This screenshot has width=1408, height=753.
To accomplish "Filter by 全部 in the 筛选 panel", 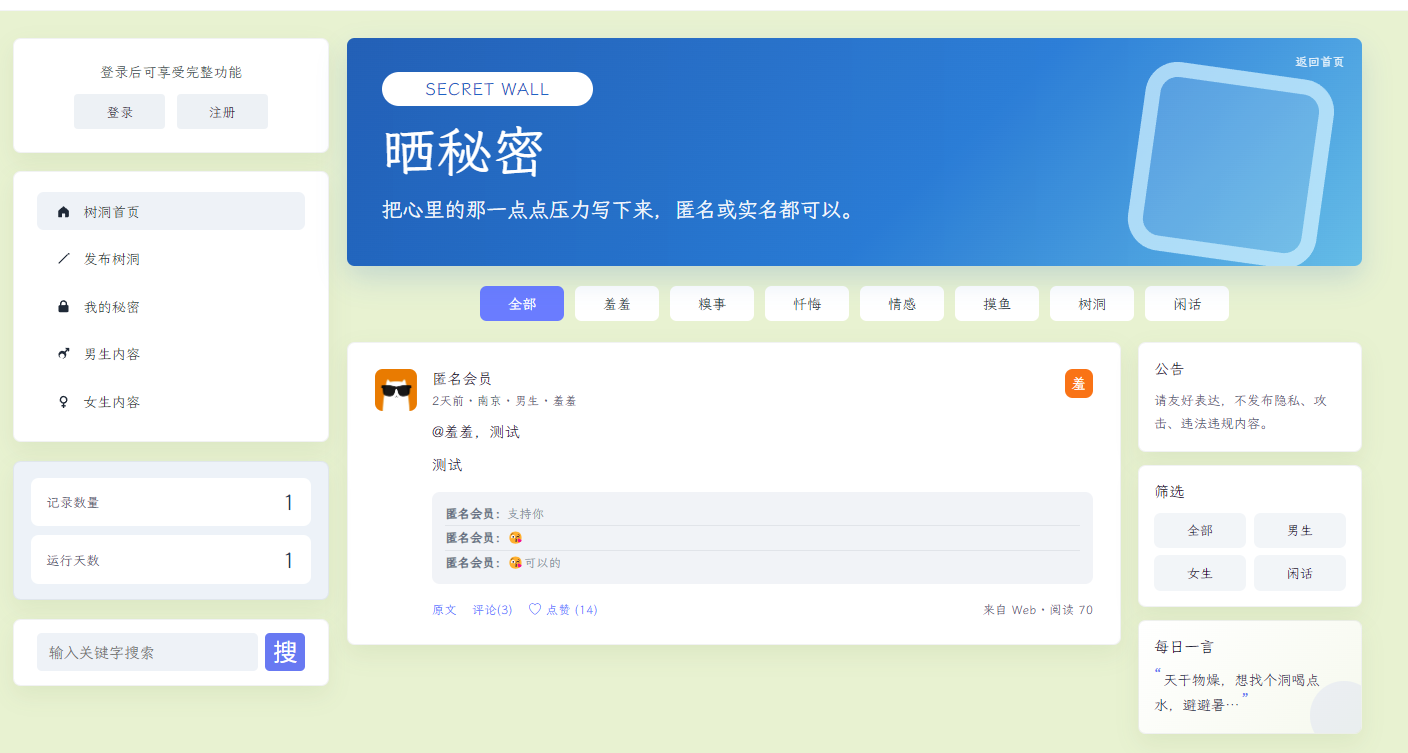I will click(1200, 531).
